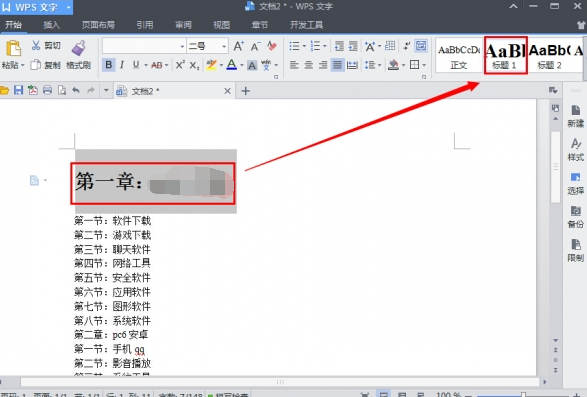
Task: Click the 备份 icon in right sidebar
Action: (575, 216)
